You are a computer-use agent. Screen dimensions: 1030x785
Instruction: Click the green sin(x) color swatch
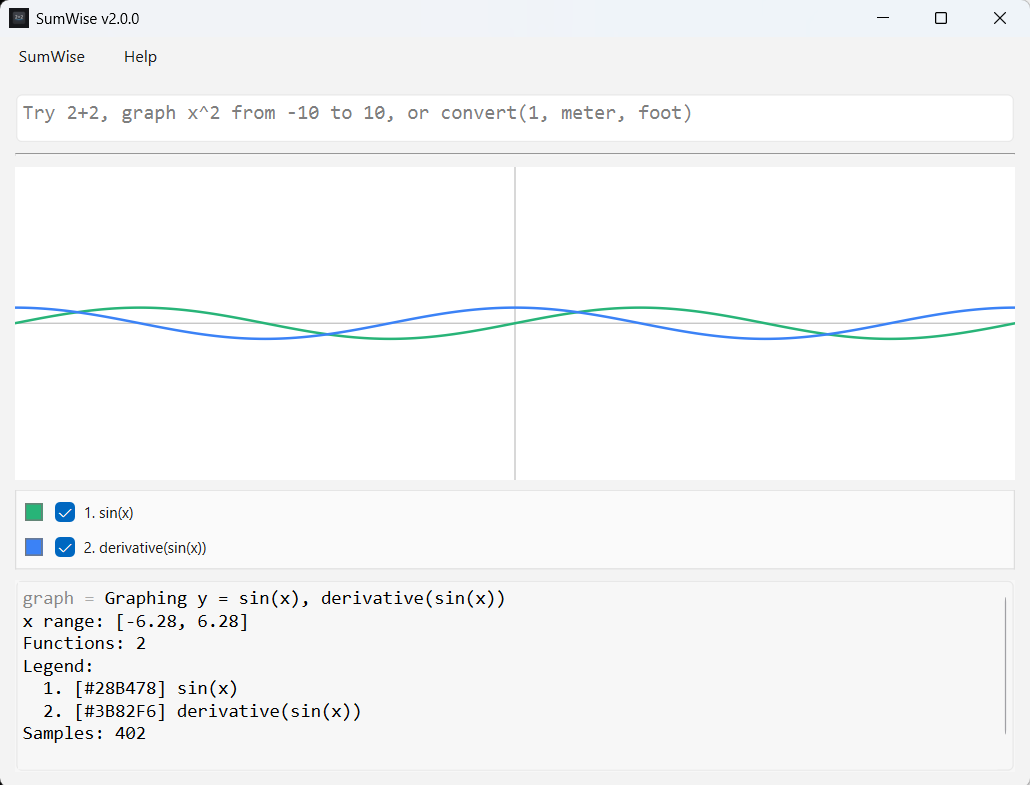point(34,512)
